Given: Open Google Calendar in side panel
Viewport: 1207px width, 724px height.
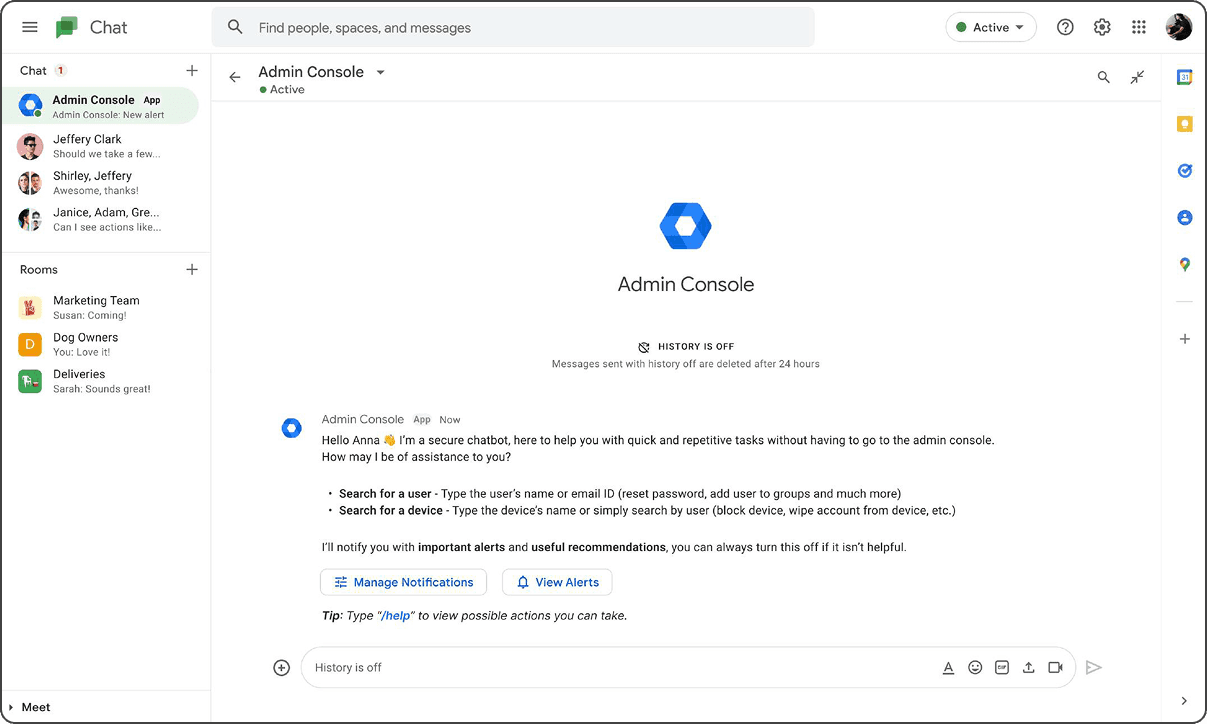Looking at the screenshot, I should 1185,77.
